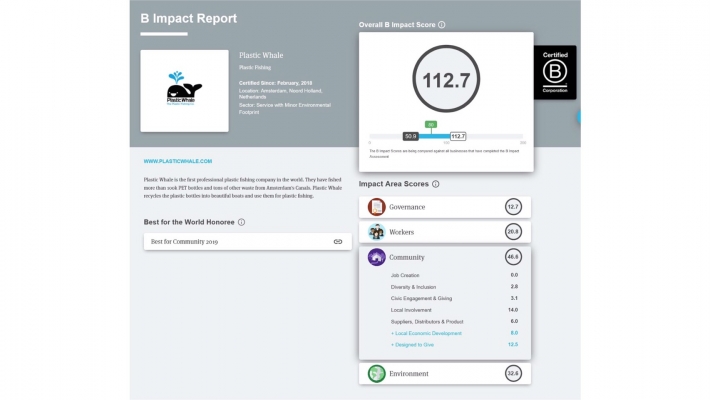Click the green Environment globe icon
This screenshot has height=400, width=710.
tap(377, 374)
